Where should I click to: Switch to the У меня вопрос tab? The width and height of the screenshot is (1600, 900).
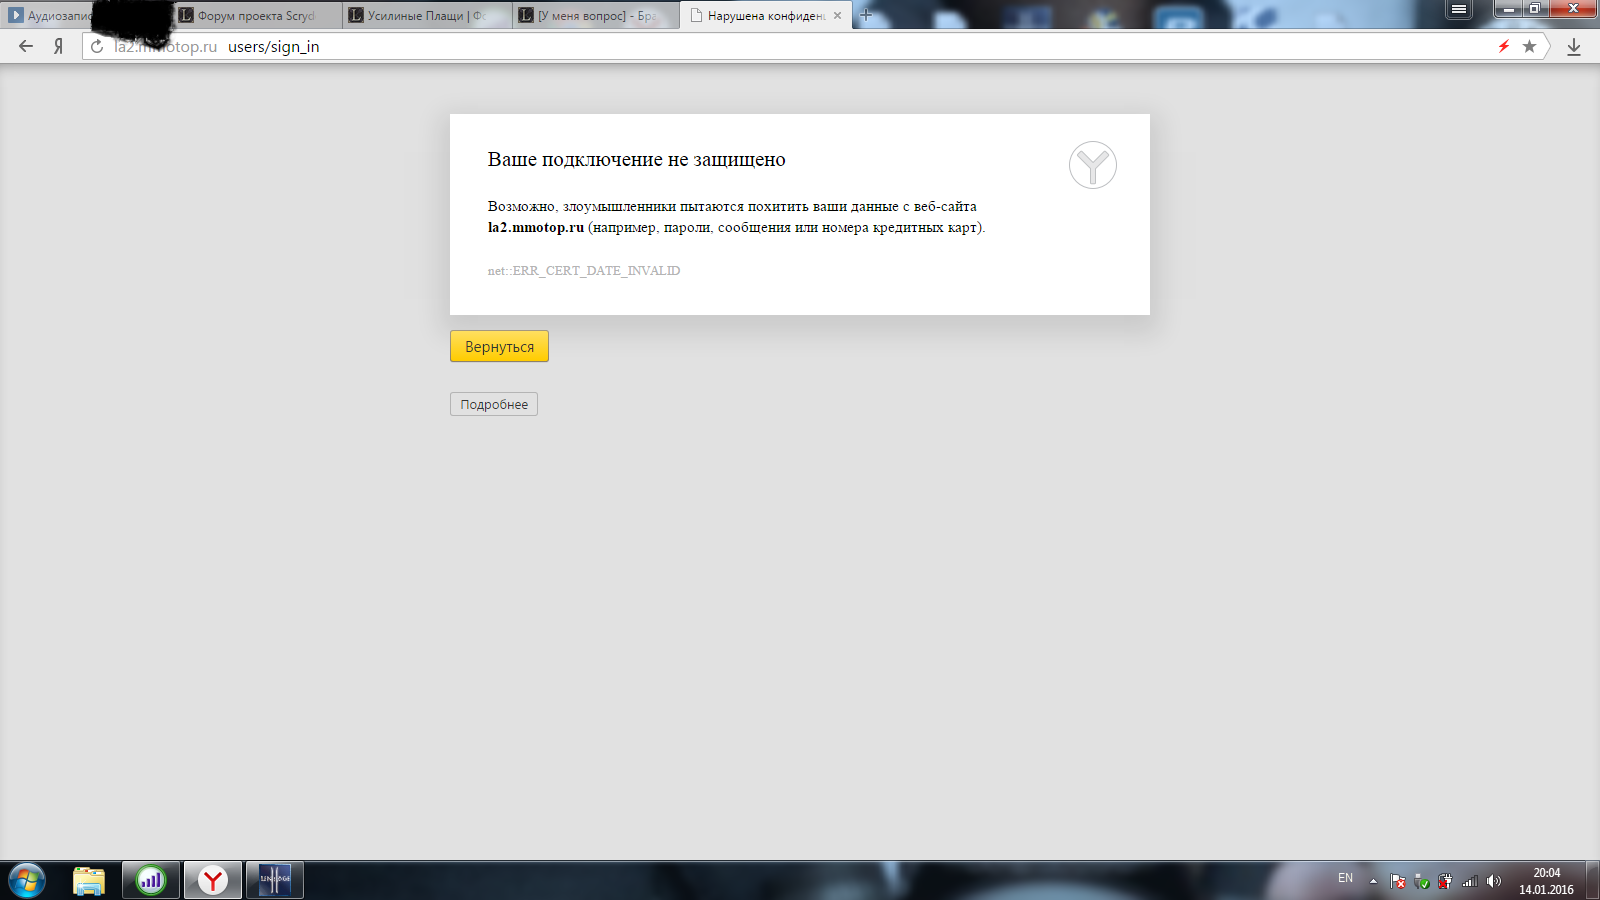(x=596, y=16)
